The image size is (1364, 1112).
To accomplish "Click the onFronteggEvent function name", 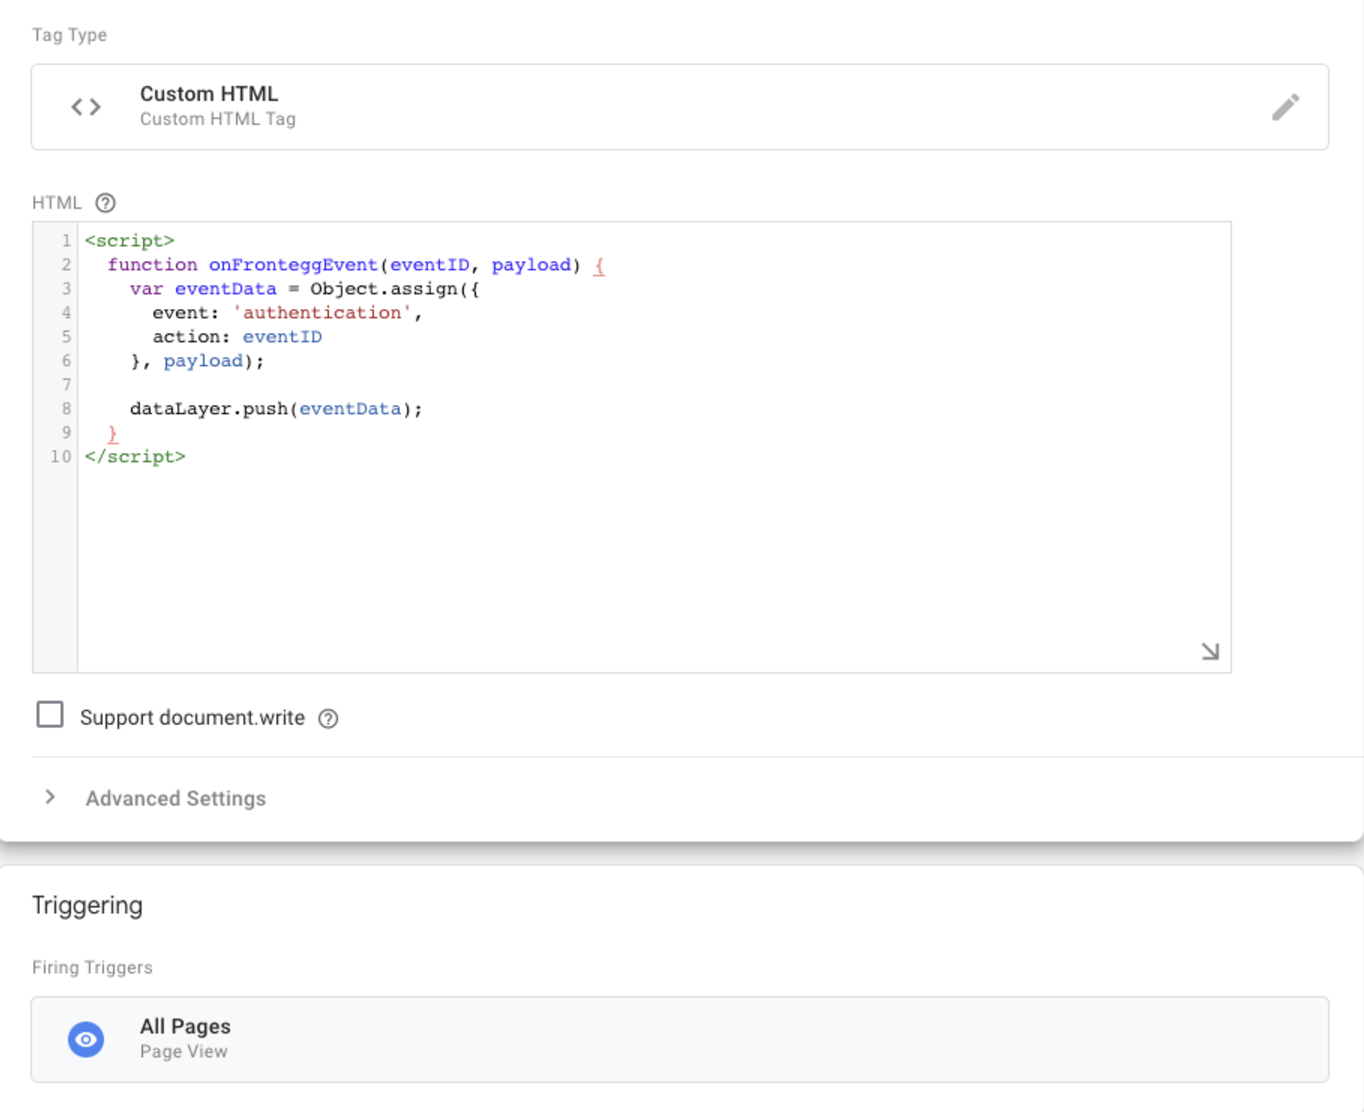I will tap(293, 265).
